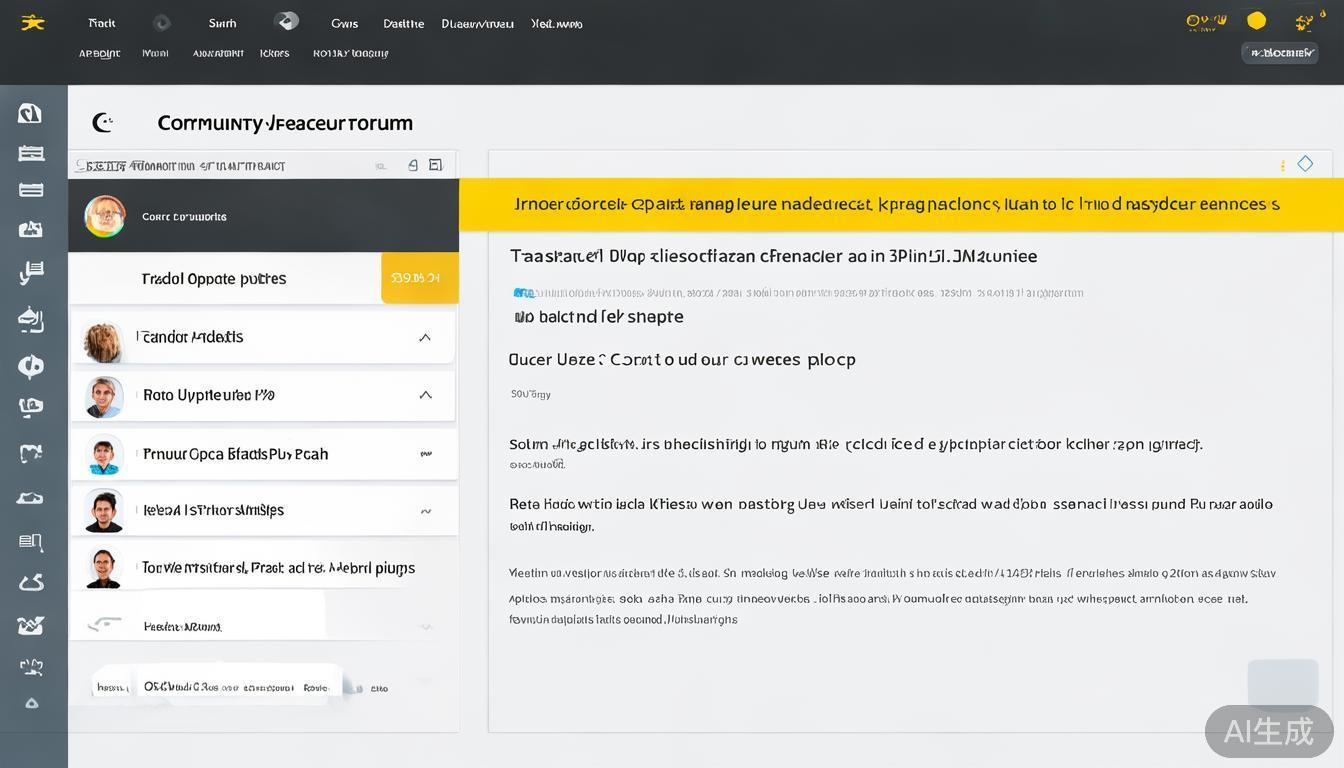This screenshot has height=768, width=1344.
Task: Collapse the 'Fandor Mdetis' list row chevron
Action: [425, 338]
